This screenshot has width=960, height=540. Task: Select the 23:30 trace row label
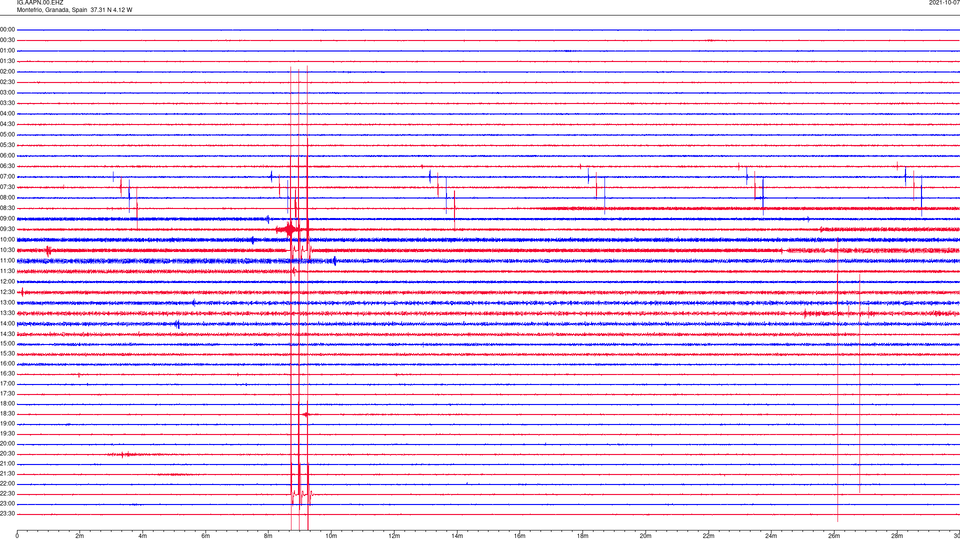[7, 514]
